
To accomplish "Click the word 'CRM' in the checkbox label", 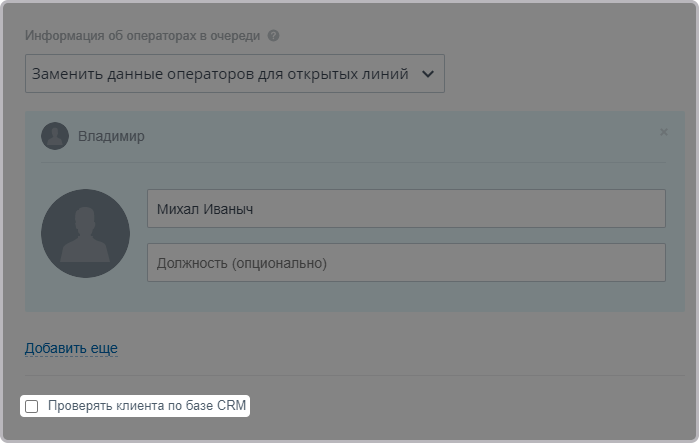I will 231,406.
